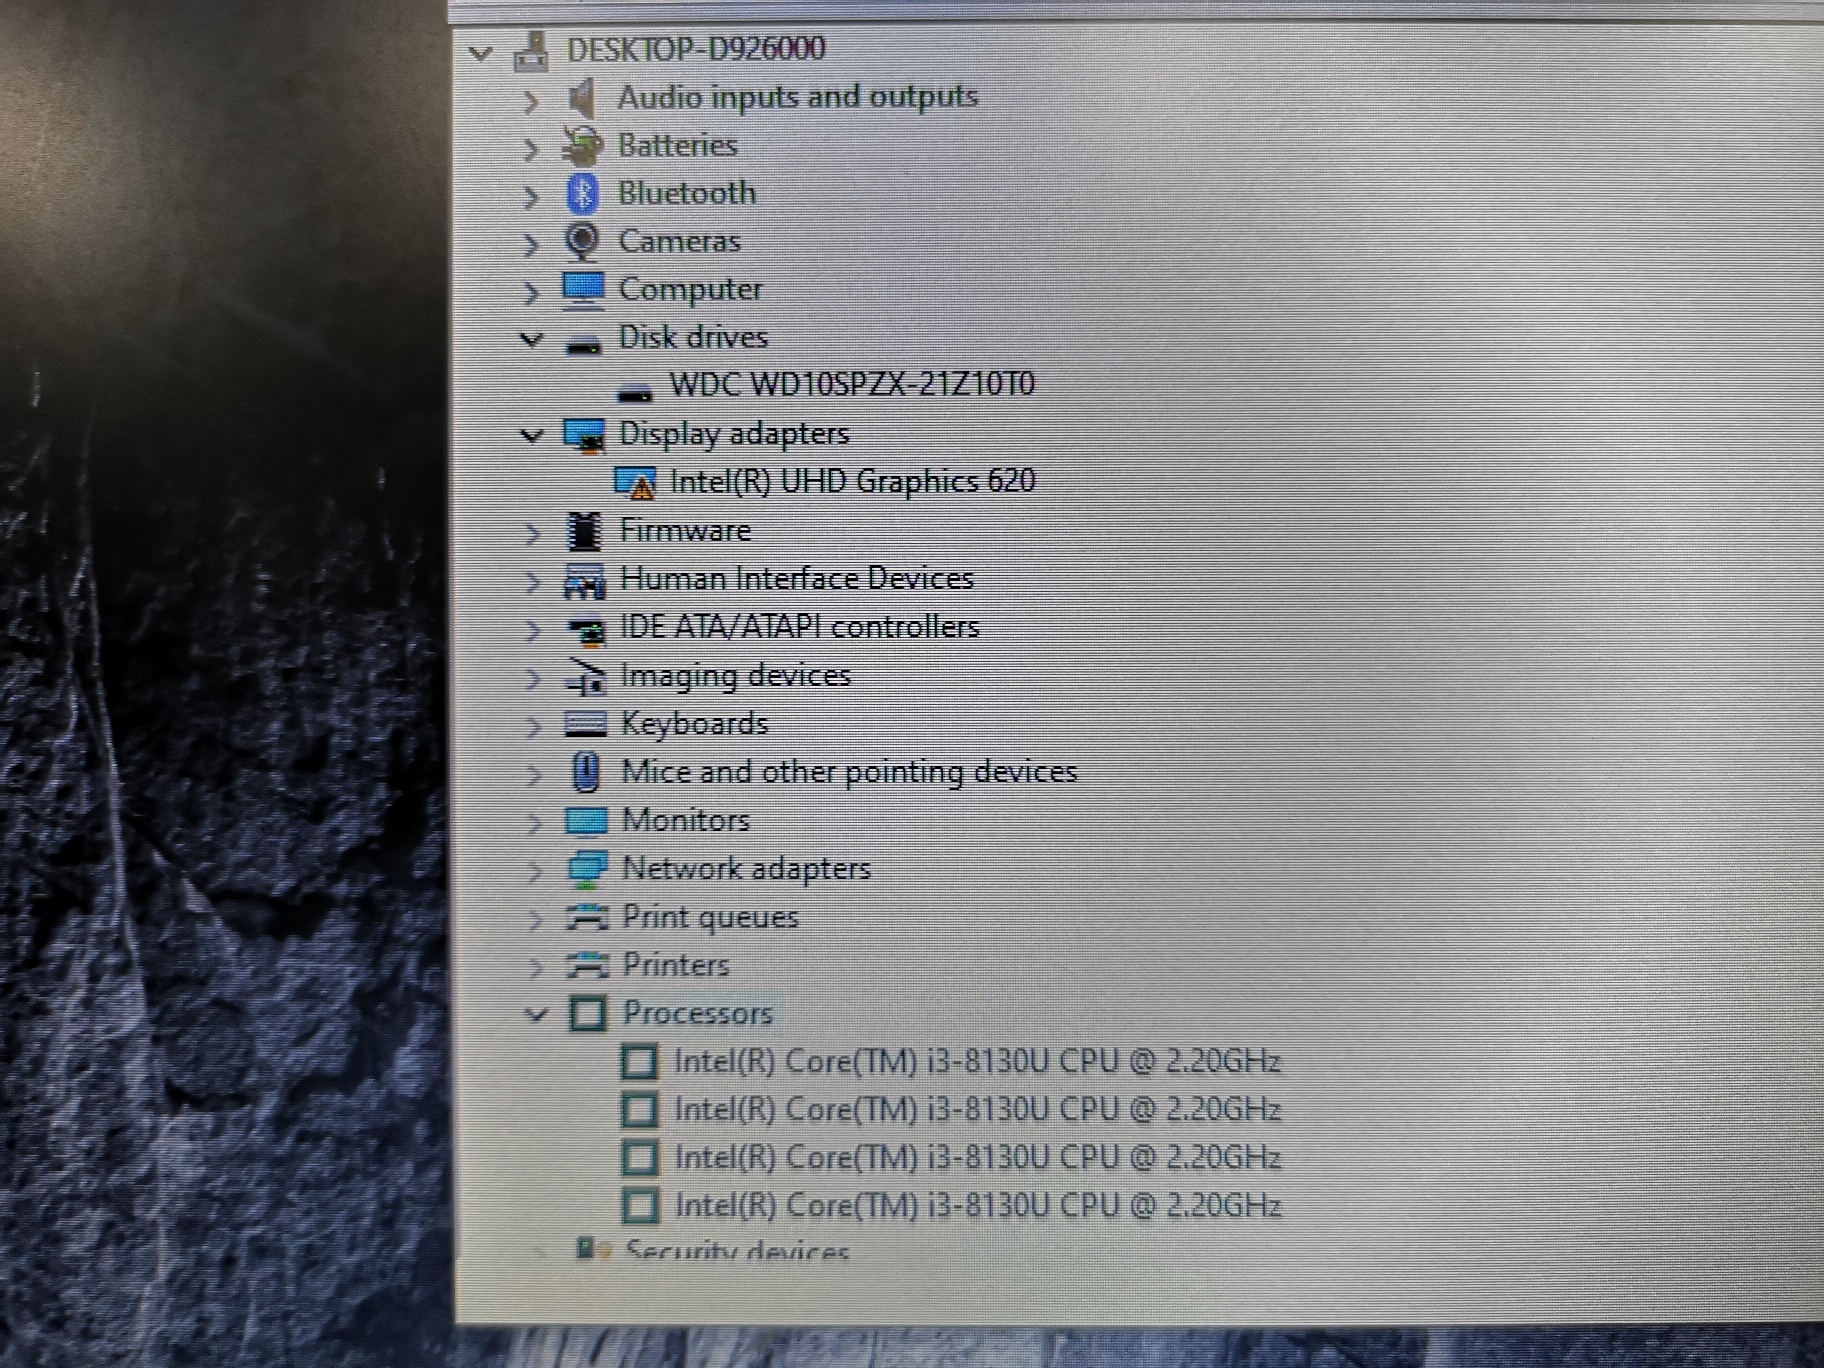The height and width of the screenshot is (1368, 1824).
Task: Collapse the Disk drives category
Action: pos(532,338)
